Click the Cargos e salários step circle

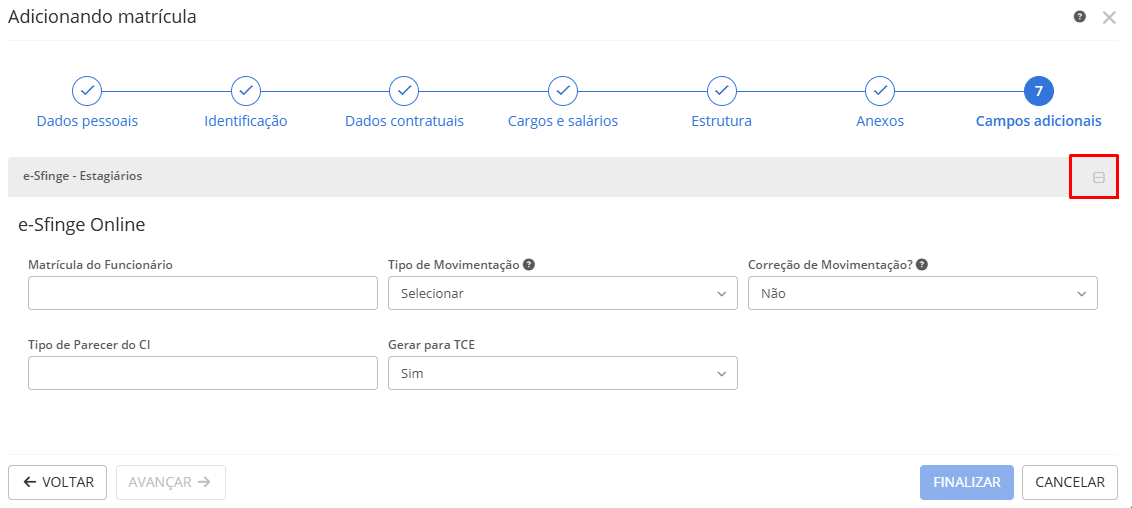(563, 91)
